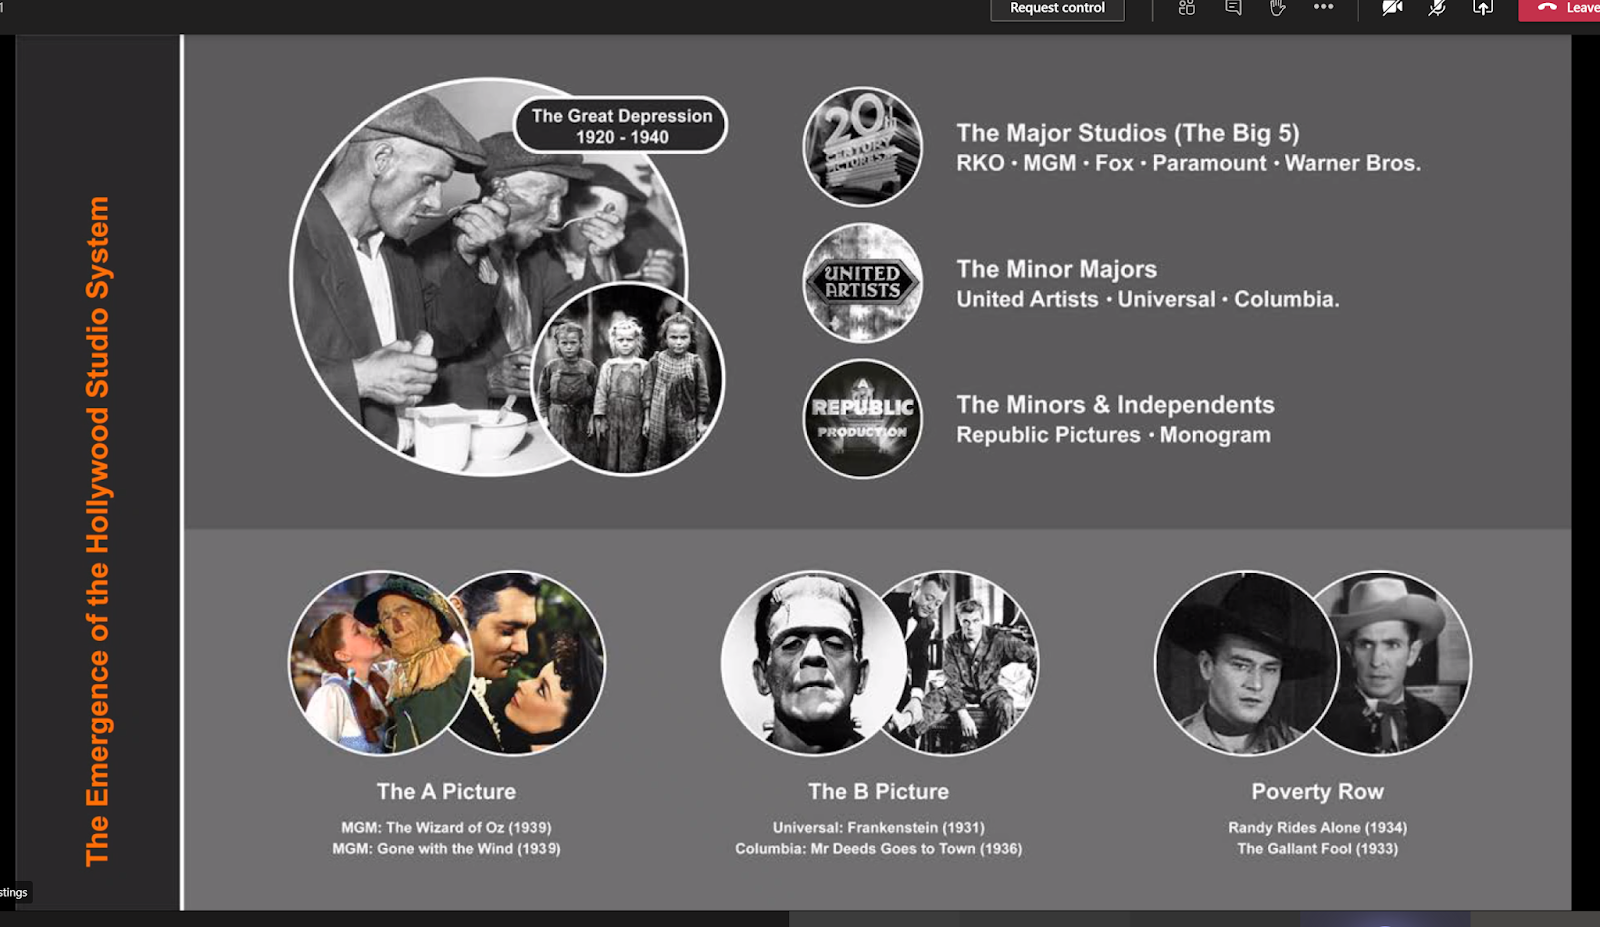Click RKO MGM Fox Paramount Warner Bros. line
Screen dimensions: 1600x927
(1188, 163)
